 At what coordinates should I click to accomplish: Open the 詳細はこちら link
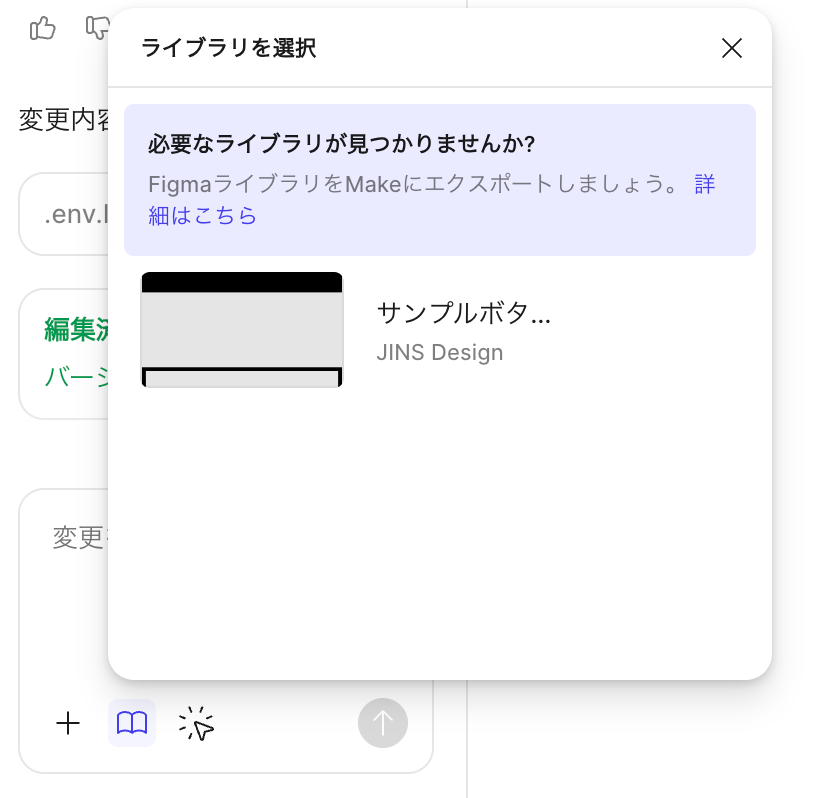[202, 215]
